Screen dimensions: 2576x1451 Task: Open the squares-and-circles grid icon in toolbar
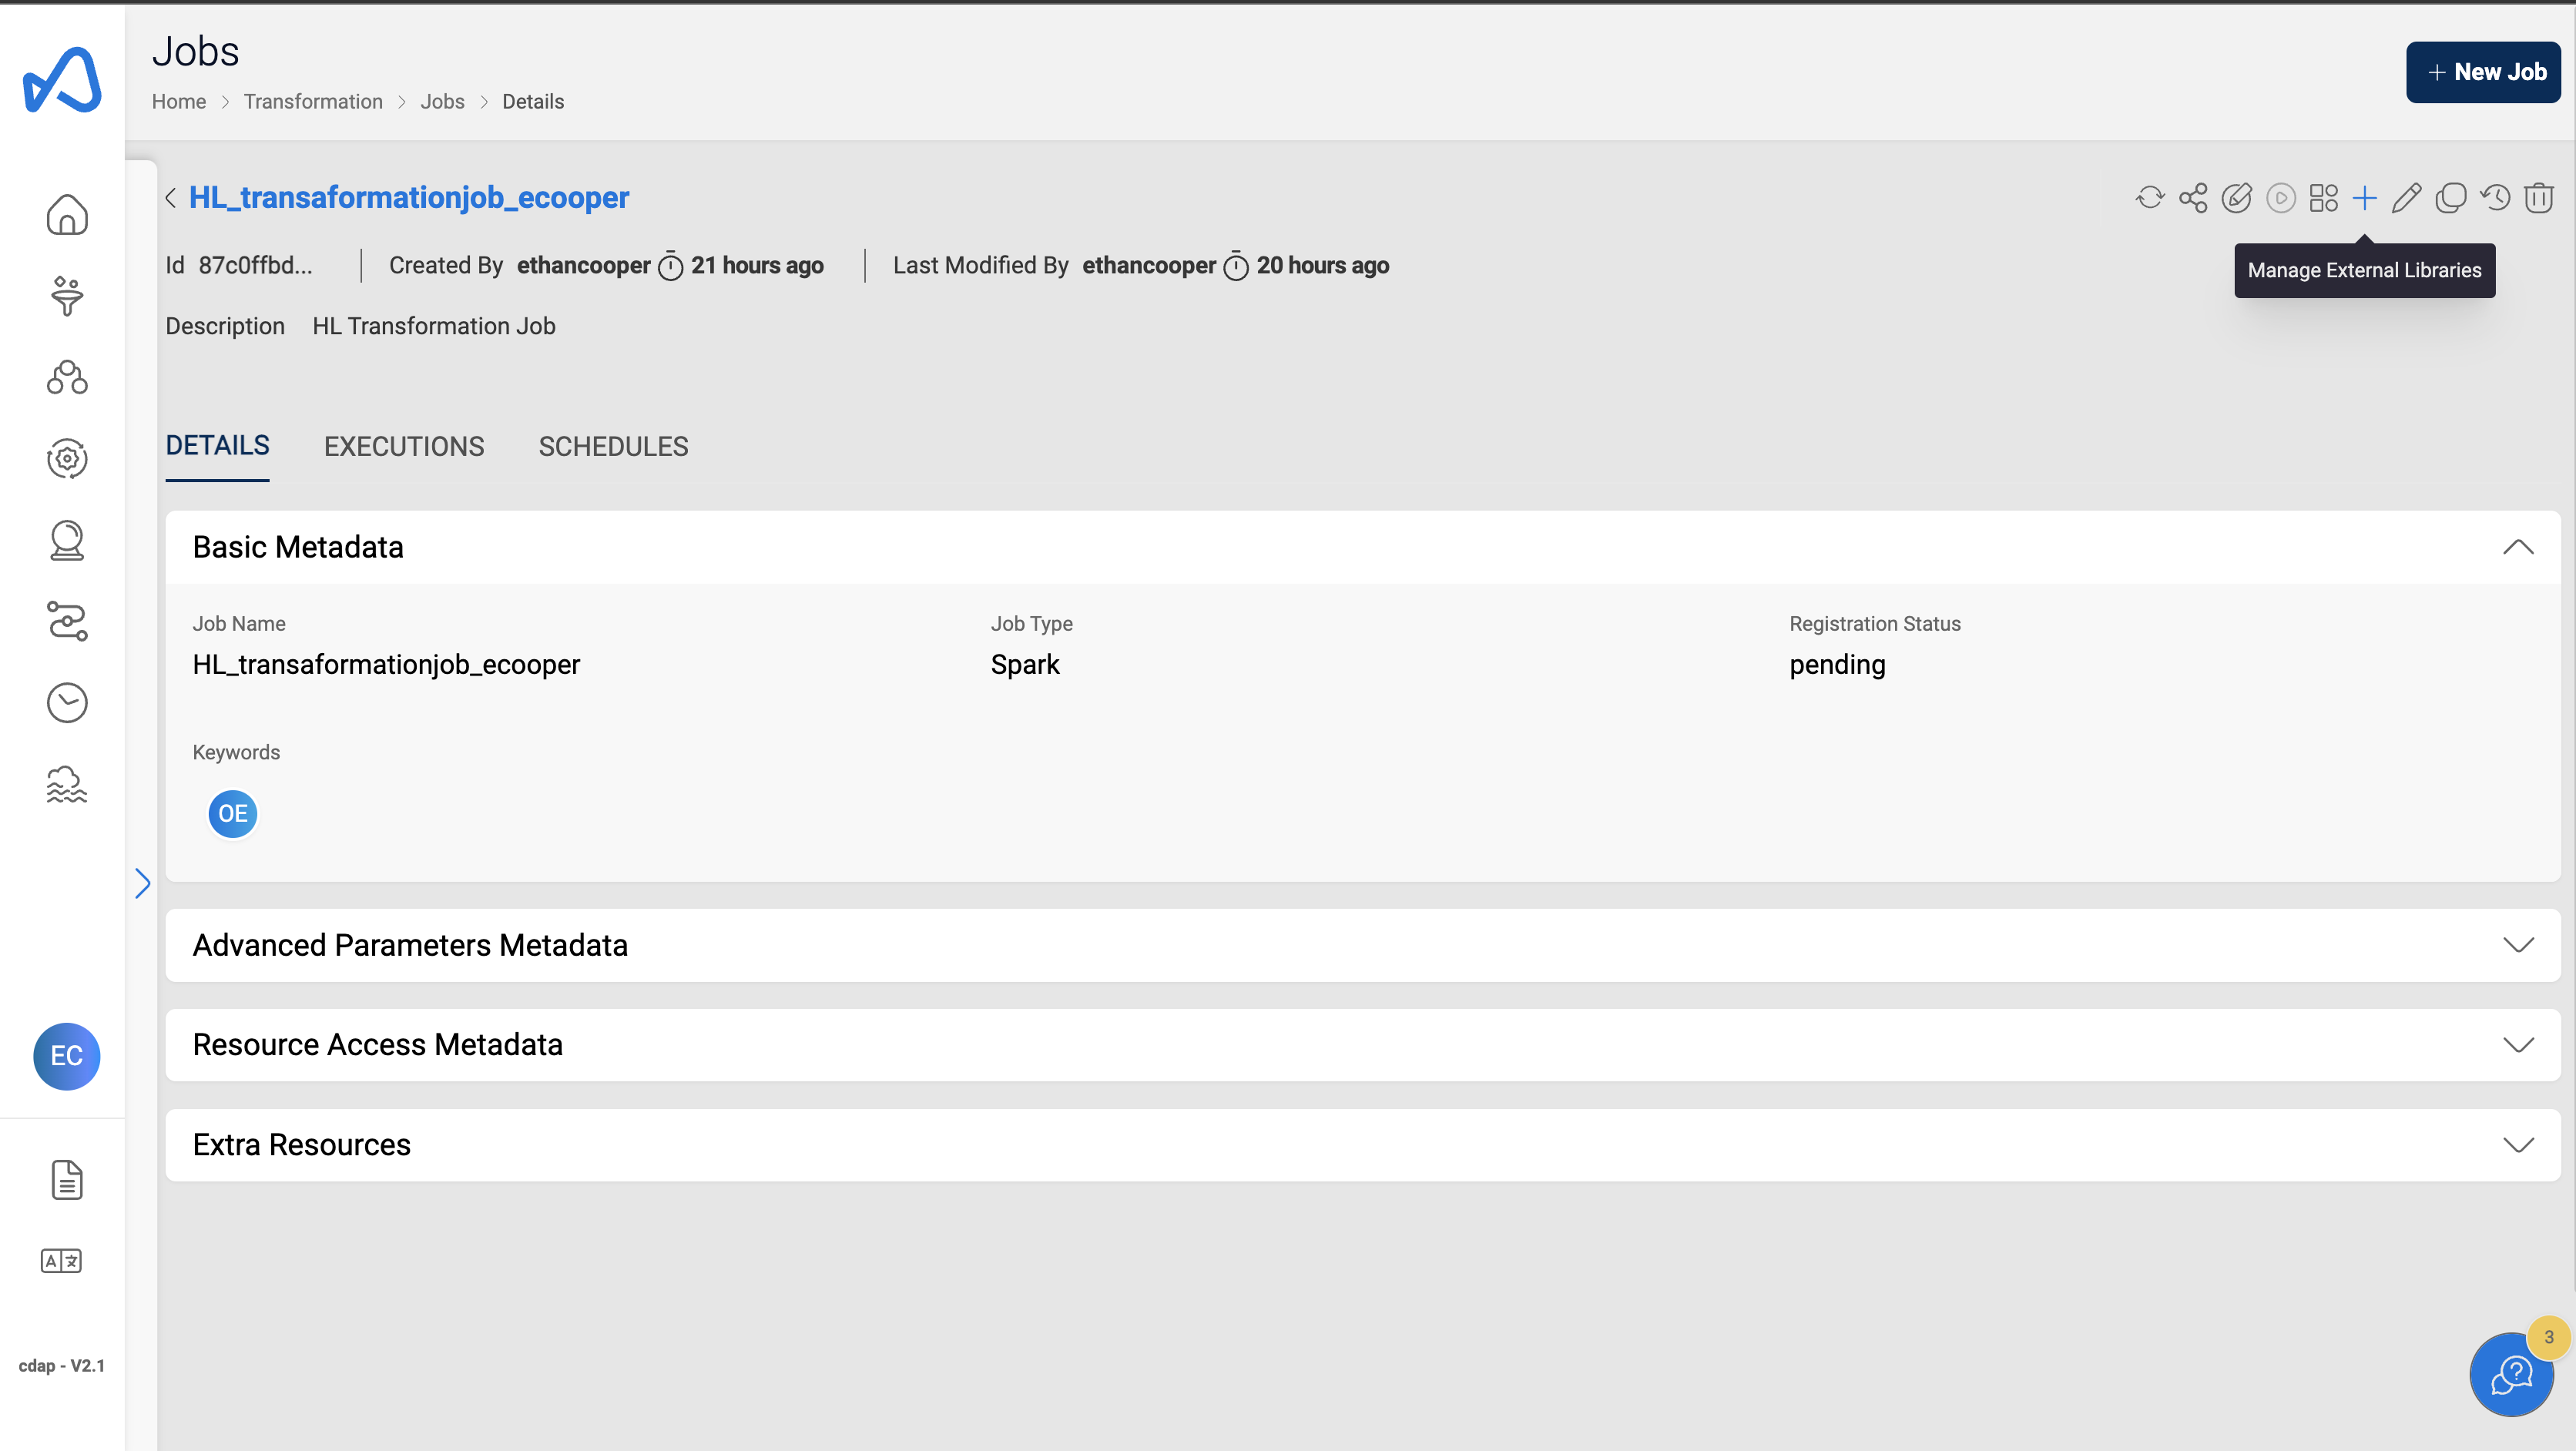click(2324, 198)
